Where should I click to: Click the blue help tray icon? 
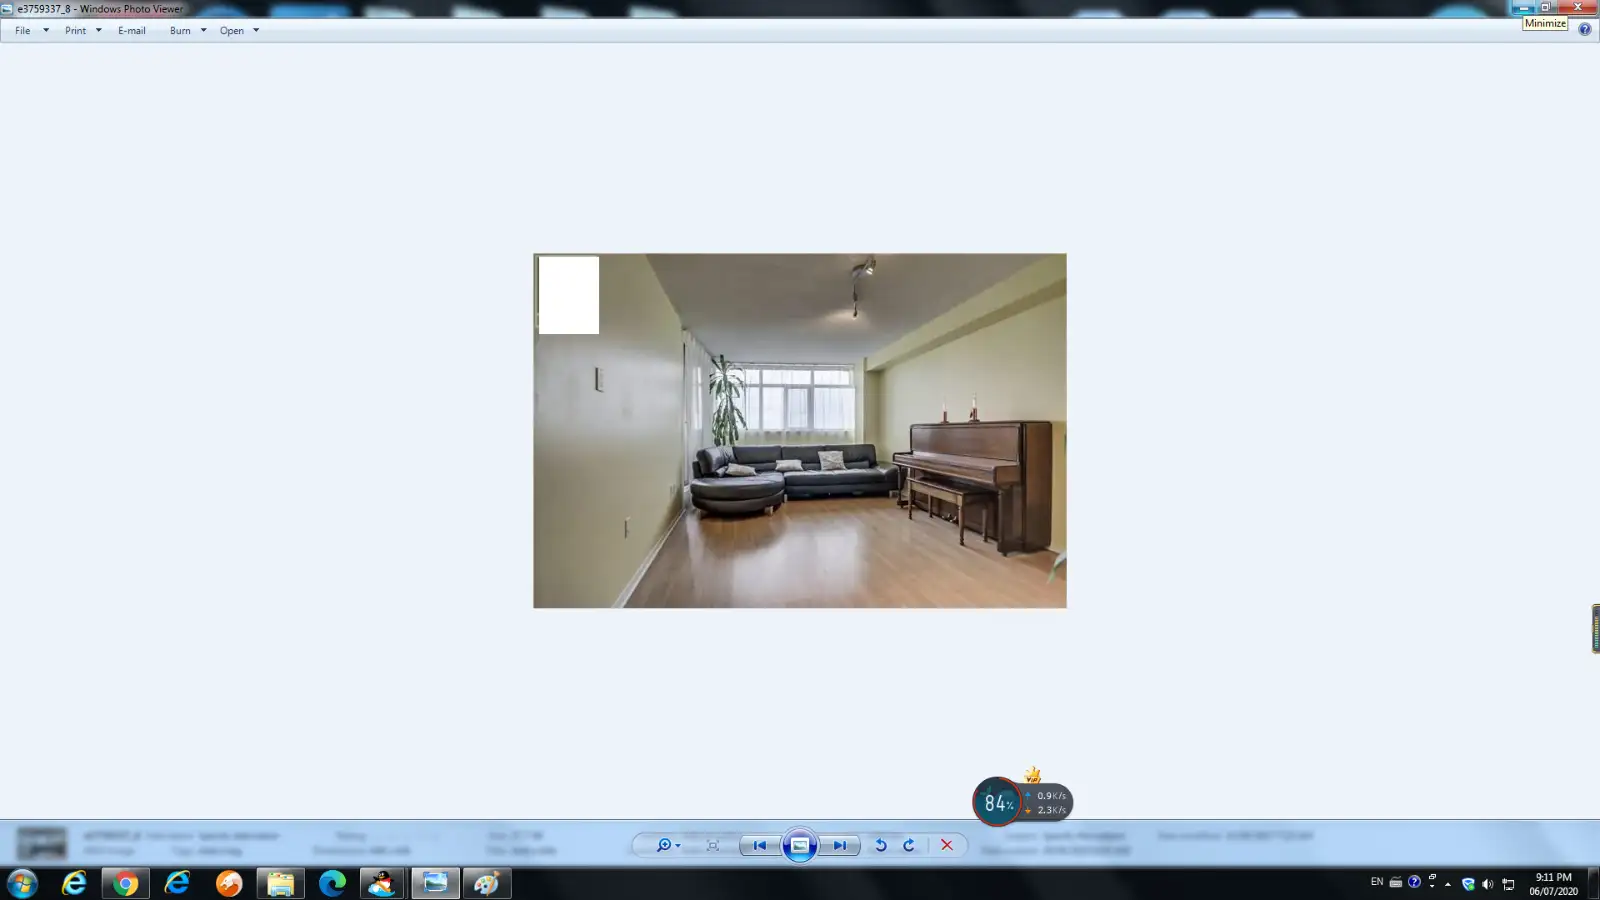tap(1414, 882)
